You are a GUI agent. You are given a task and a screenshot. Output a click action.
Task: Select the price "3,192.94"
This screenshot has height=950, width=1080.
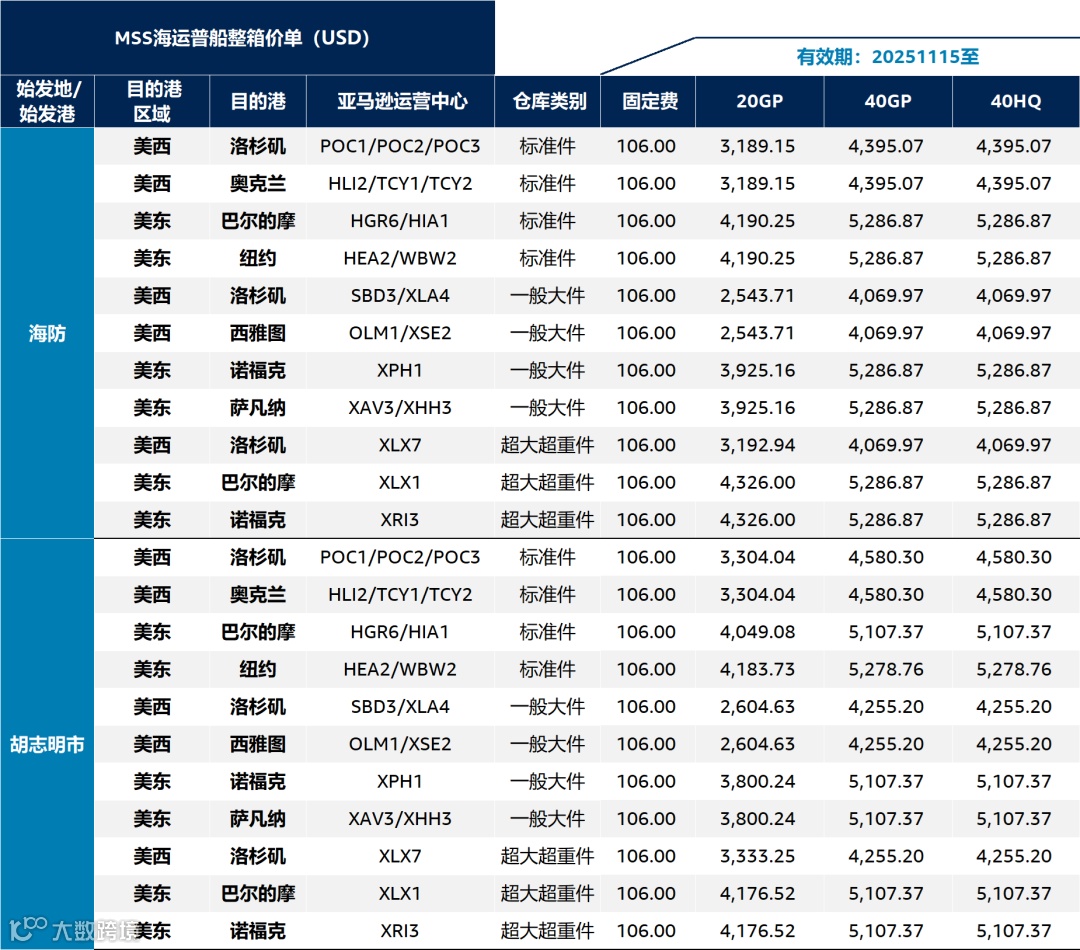click(758, 445)
